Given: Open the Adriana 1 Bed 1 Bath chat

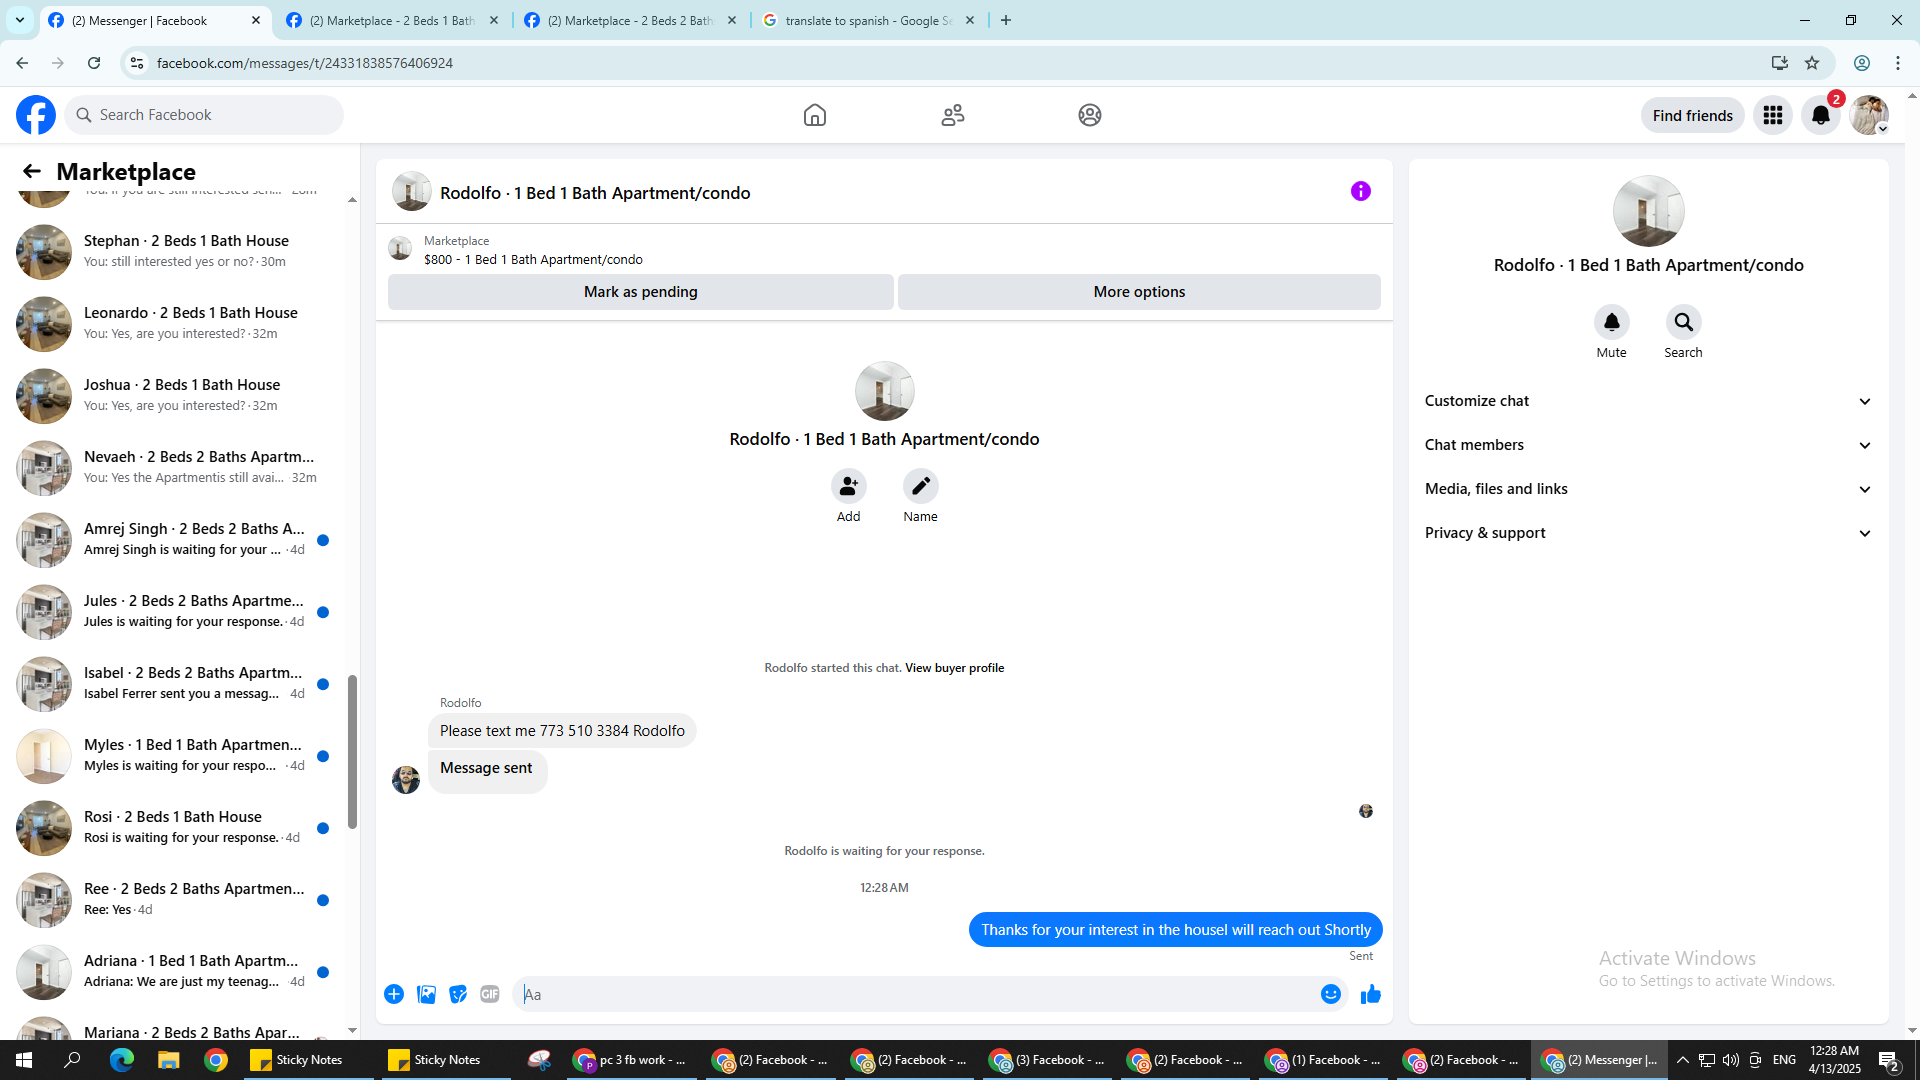Looking at the screenshot, I should pyautogui.click(x=176, y=971).
